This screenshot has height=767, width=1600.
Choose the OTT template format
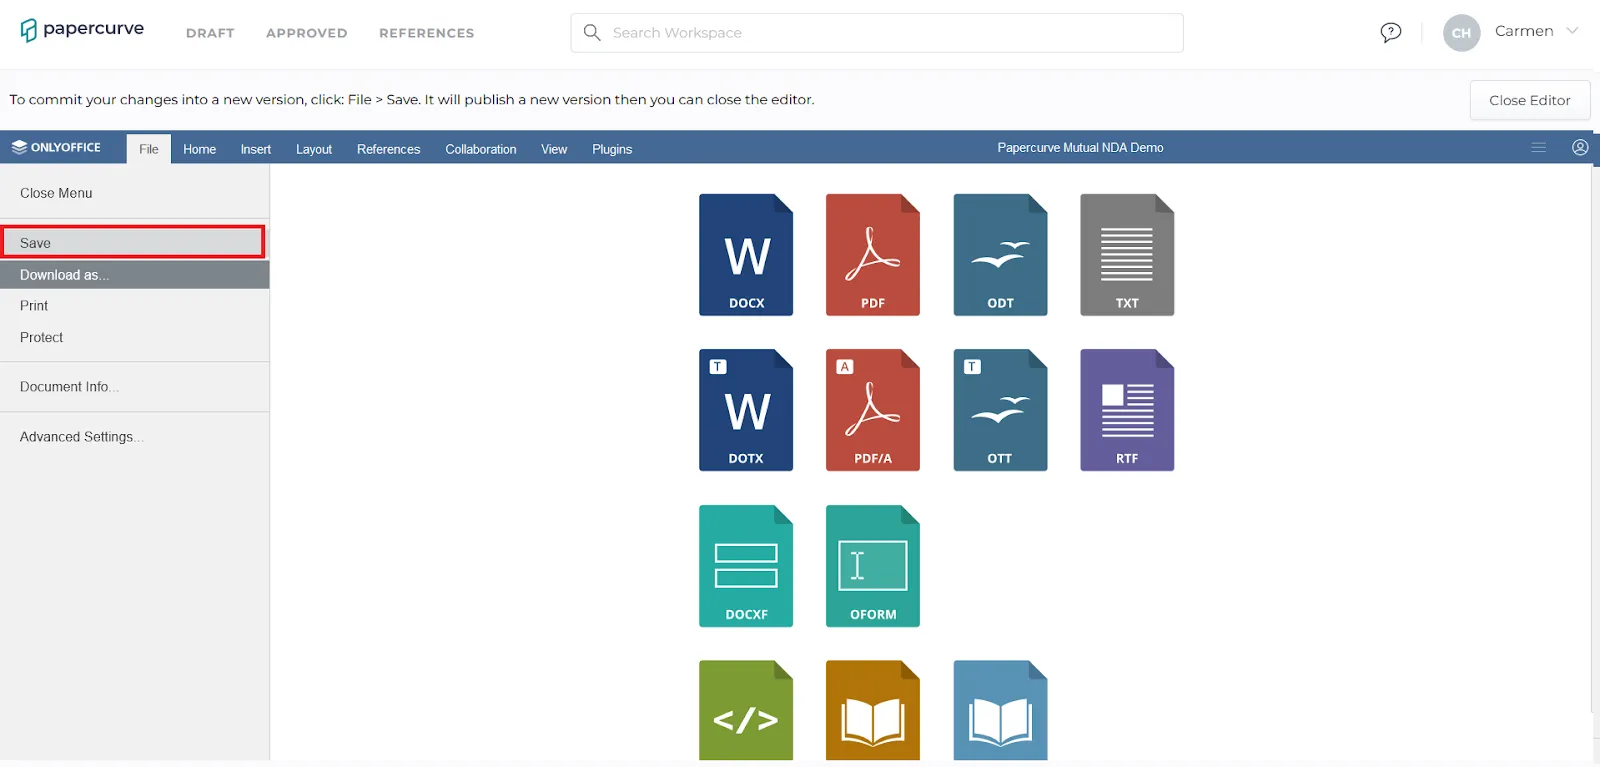(1000, 410)
